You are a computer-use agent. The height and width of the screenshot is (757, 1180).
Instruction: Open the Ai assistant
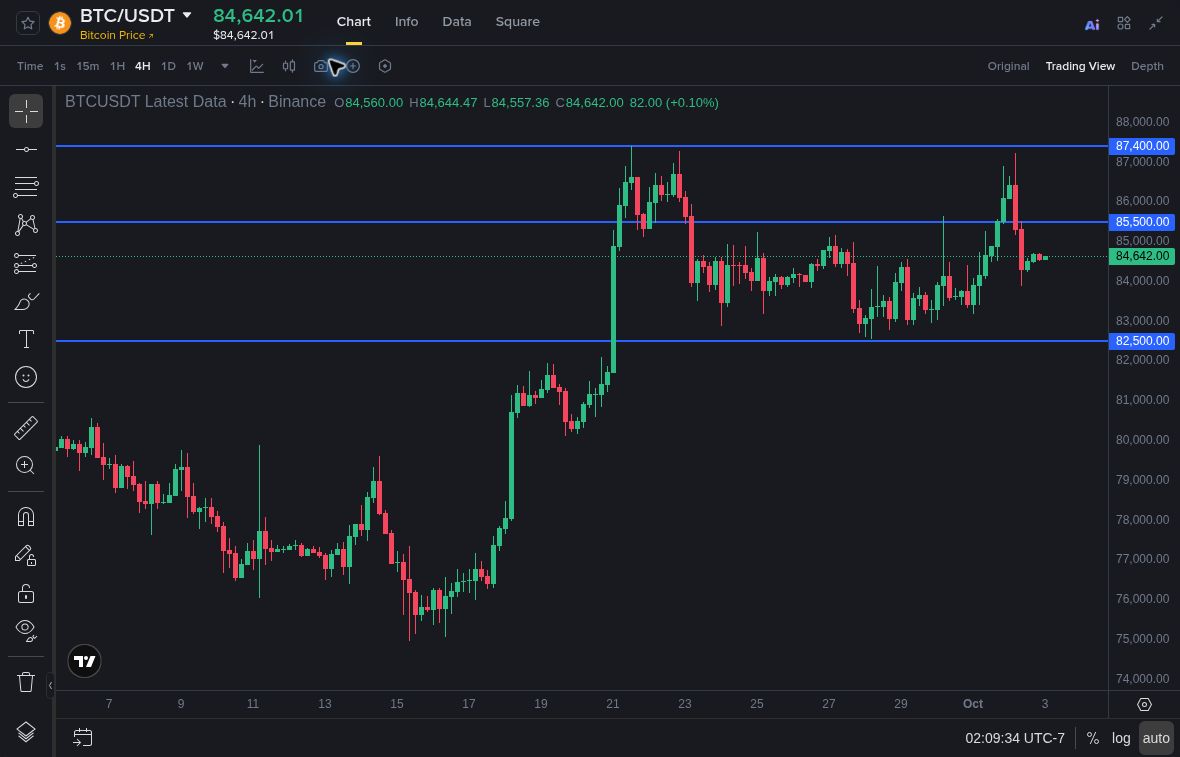tap(1092, 24)
